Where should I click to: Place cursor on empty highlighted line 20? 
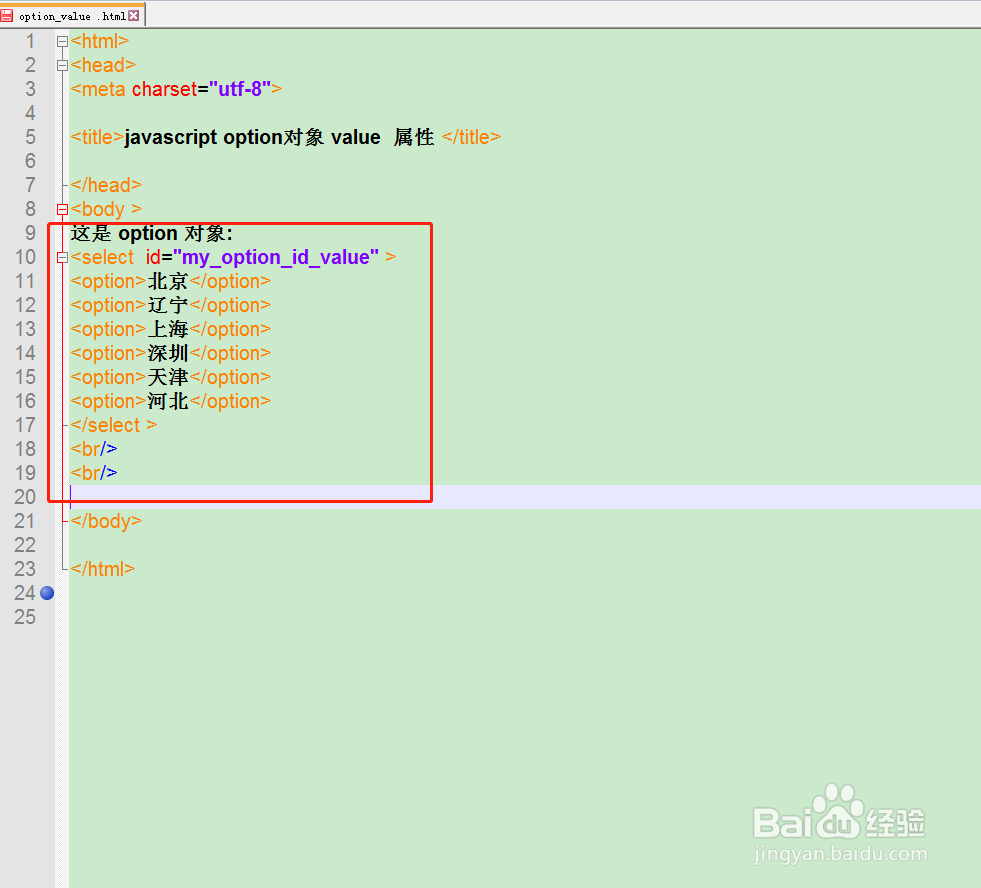(x=525, y=497)
